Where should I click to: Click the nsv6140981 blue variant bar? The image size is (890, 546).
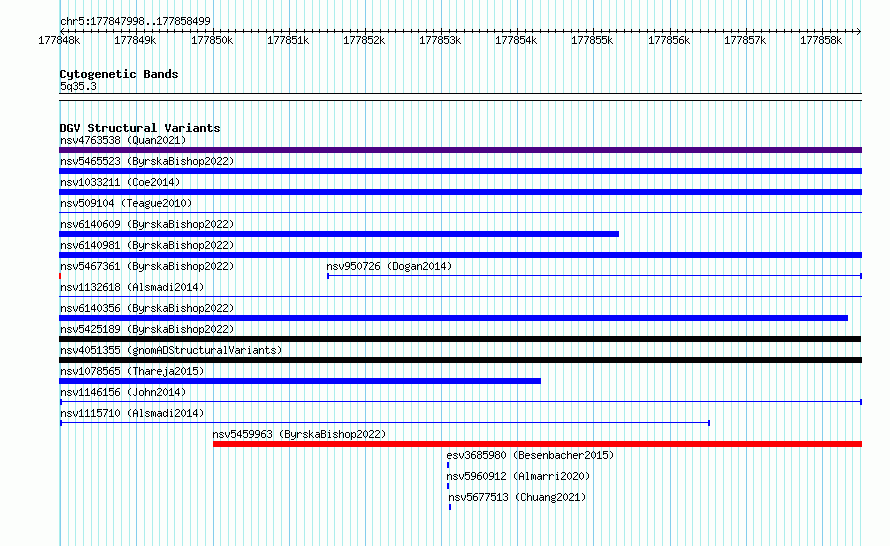coord(460,255)
